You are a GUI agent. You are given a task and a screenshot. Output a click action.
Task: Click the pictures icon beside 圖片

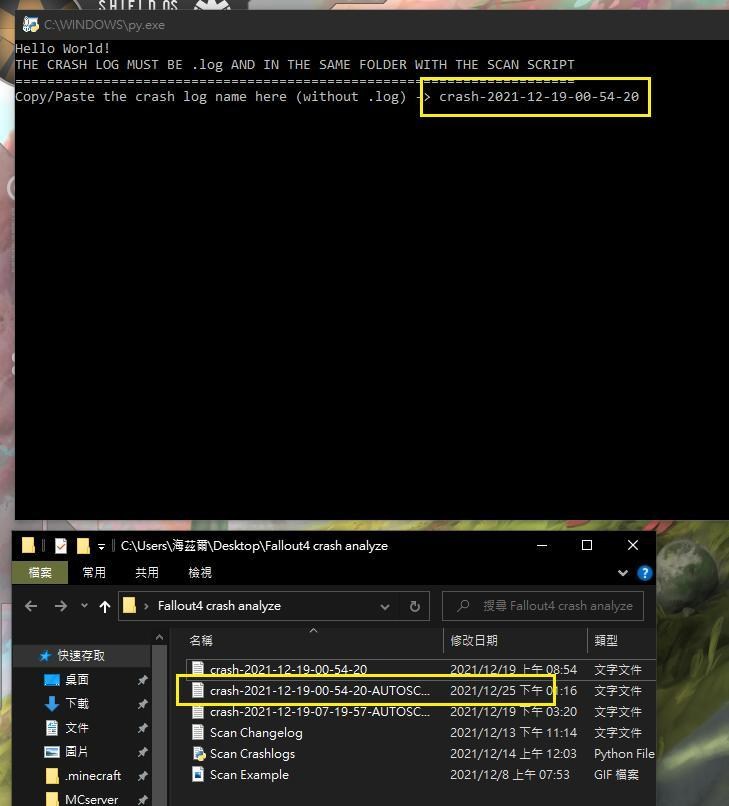52,752
